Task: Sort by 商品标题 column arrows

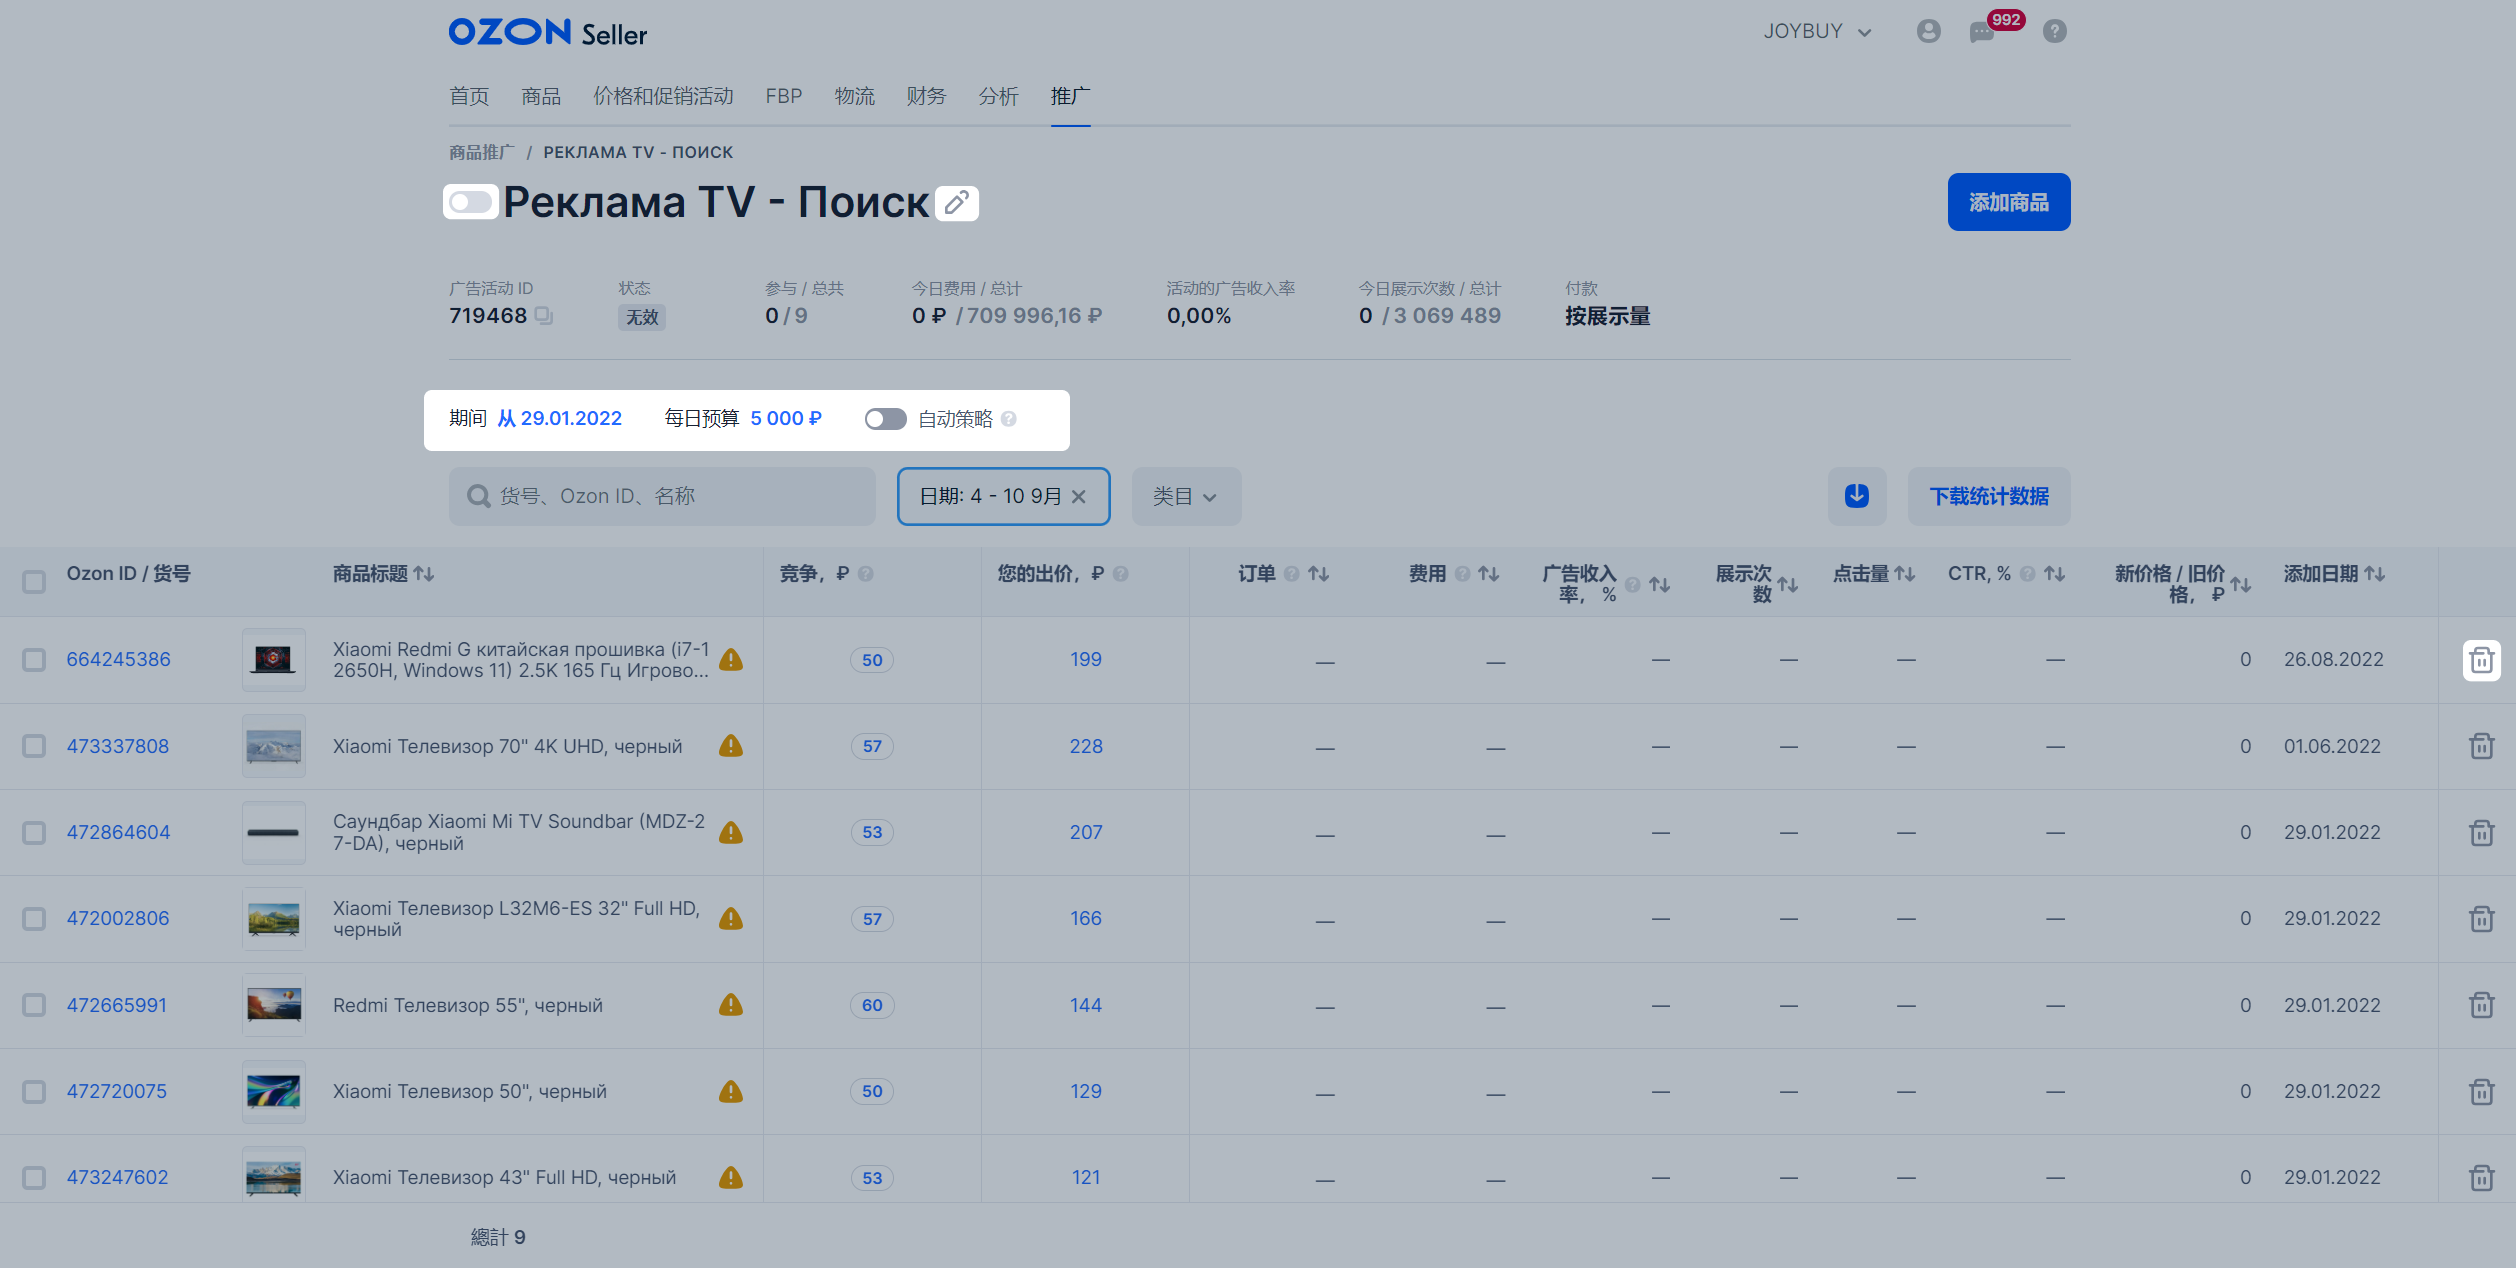Action: 424,574
